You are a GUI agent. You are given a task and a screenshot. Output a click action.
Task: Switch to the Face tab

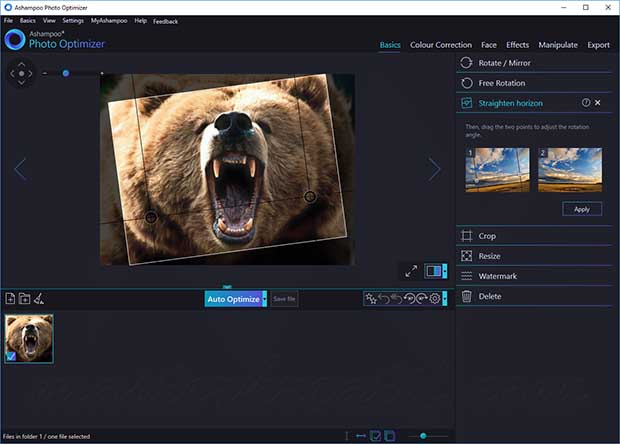[489, 45]
